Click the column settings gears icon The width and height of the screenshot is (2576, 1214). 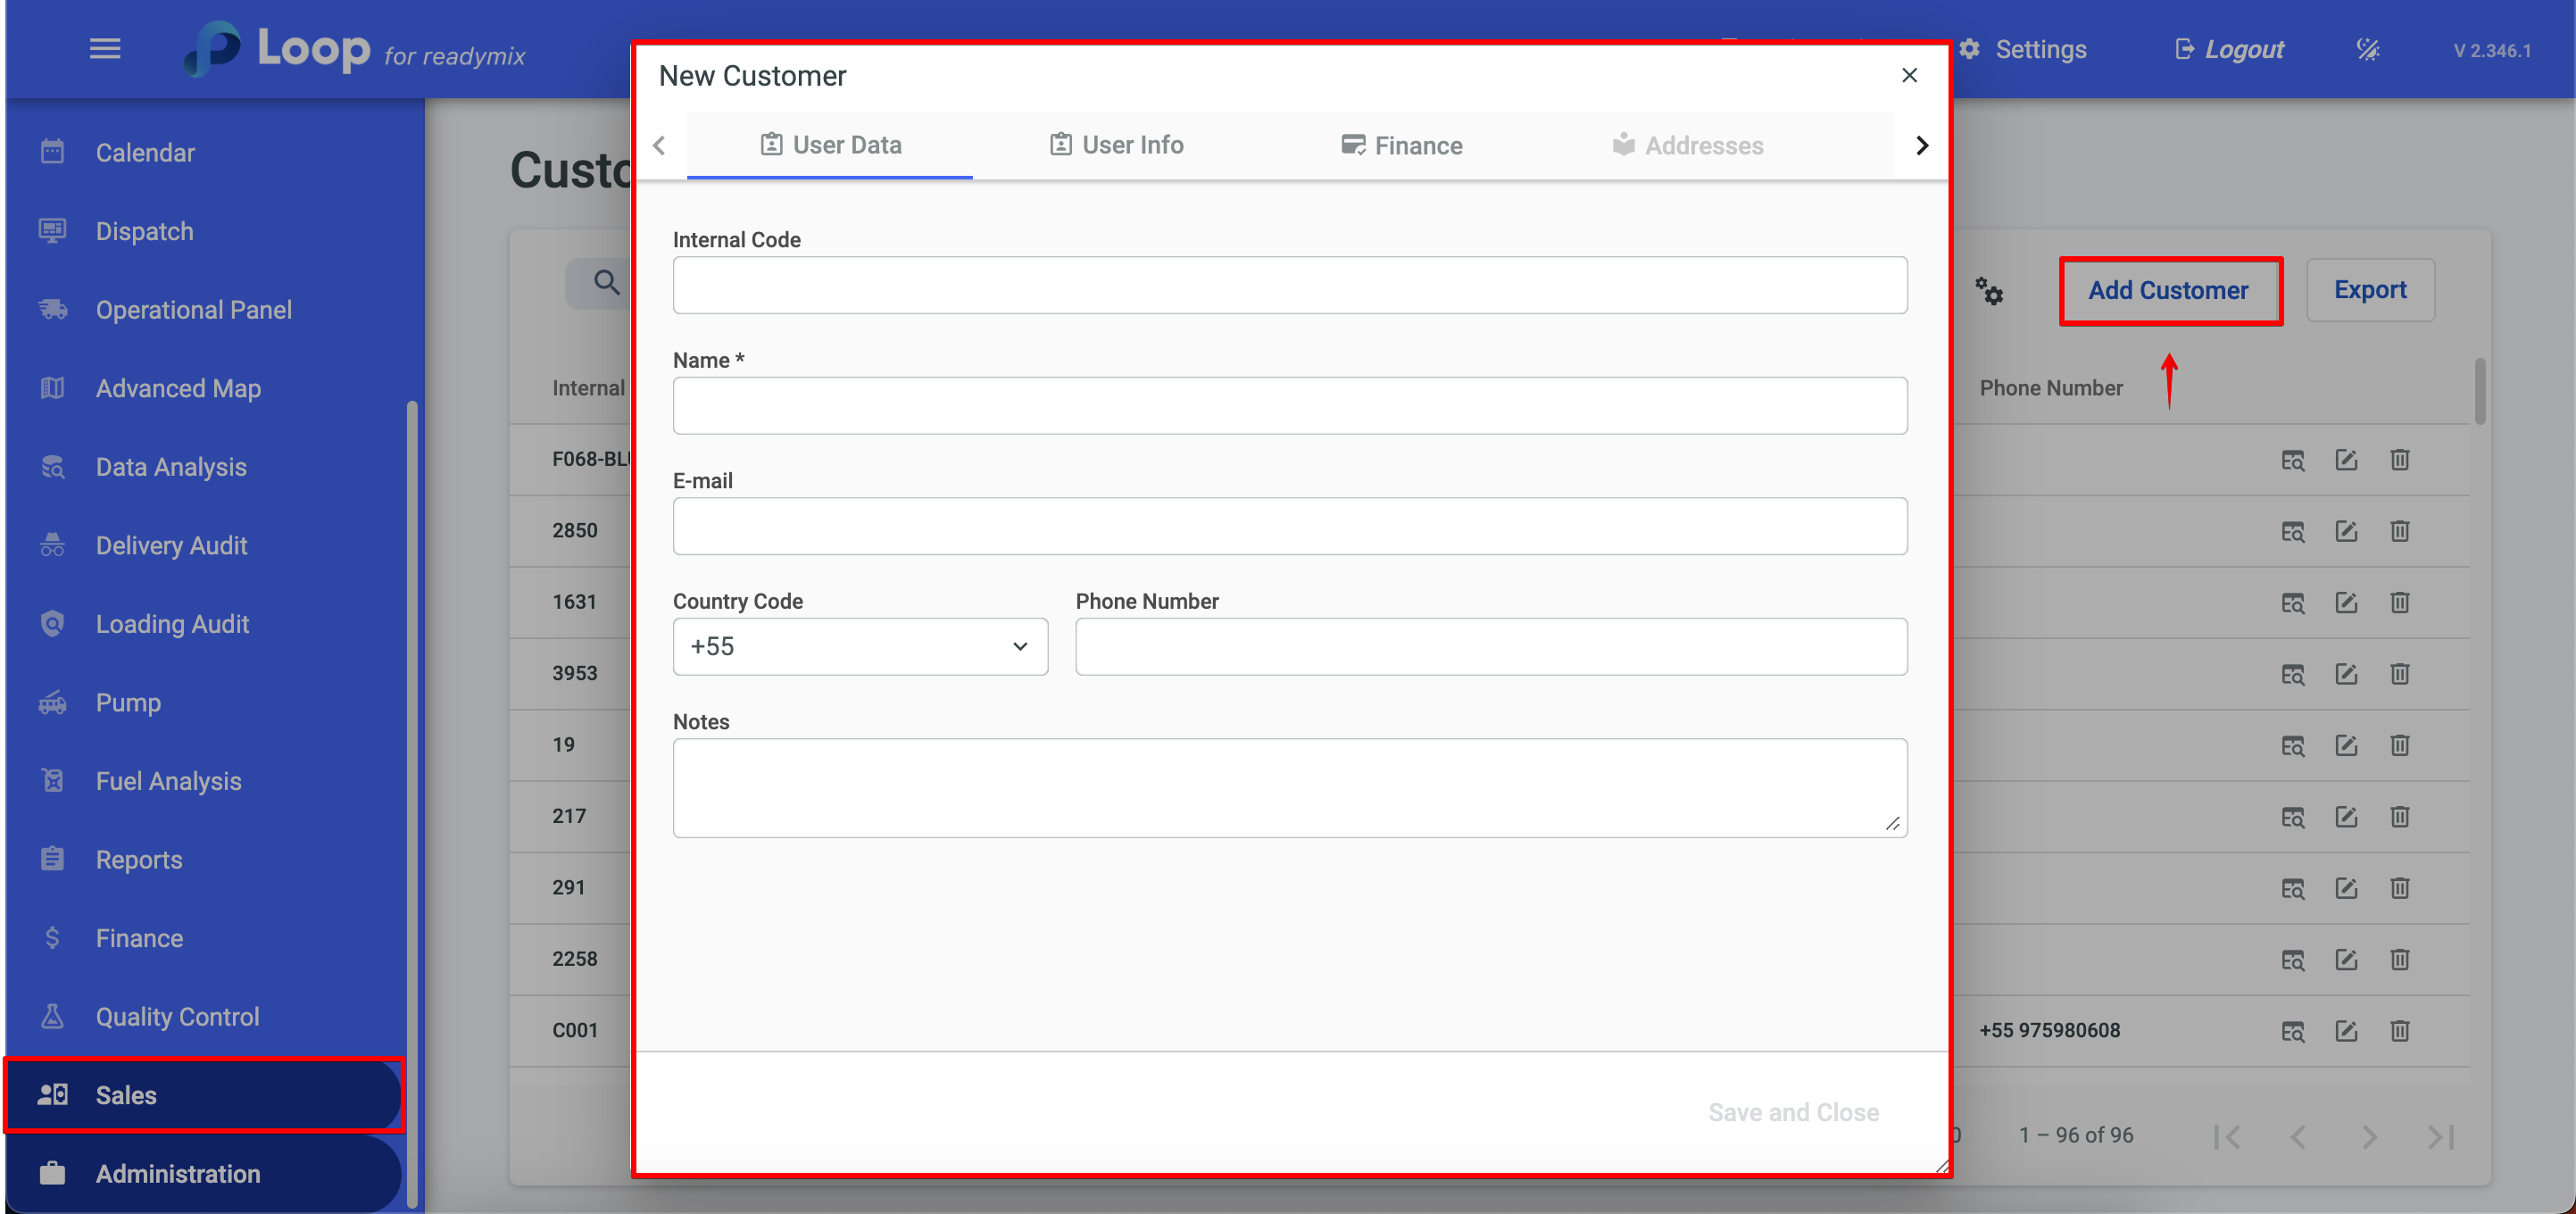click(1988, 291)
